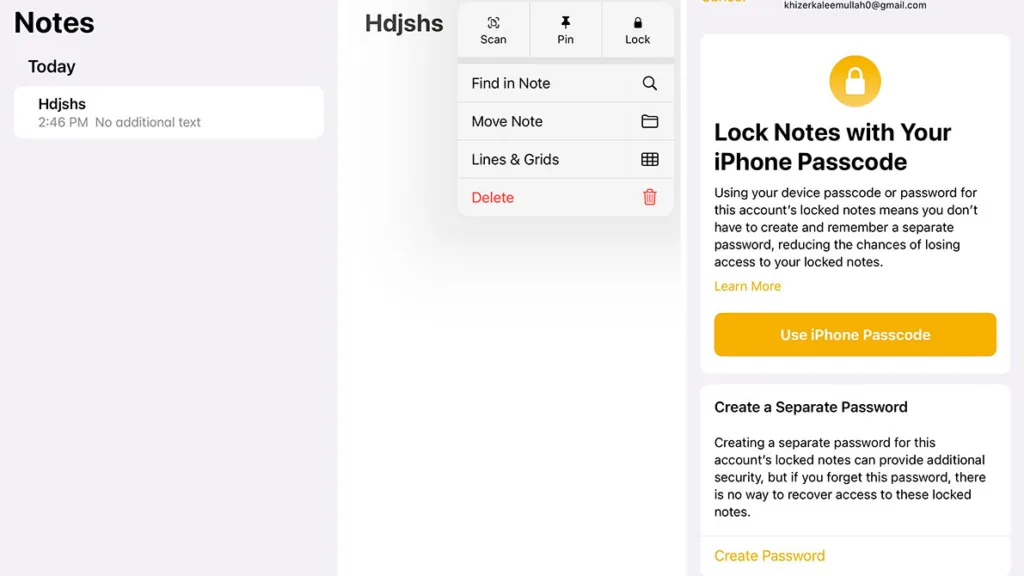Image resolution: width=1024 pixels, height=576 pixels.
Task: Click the 2:46 PM timestamp text
Action: coord(63,122)
